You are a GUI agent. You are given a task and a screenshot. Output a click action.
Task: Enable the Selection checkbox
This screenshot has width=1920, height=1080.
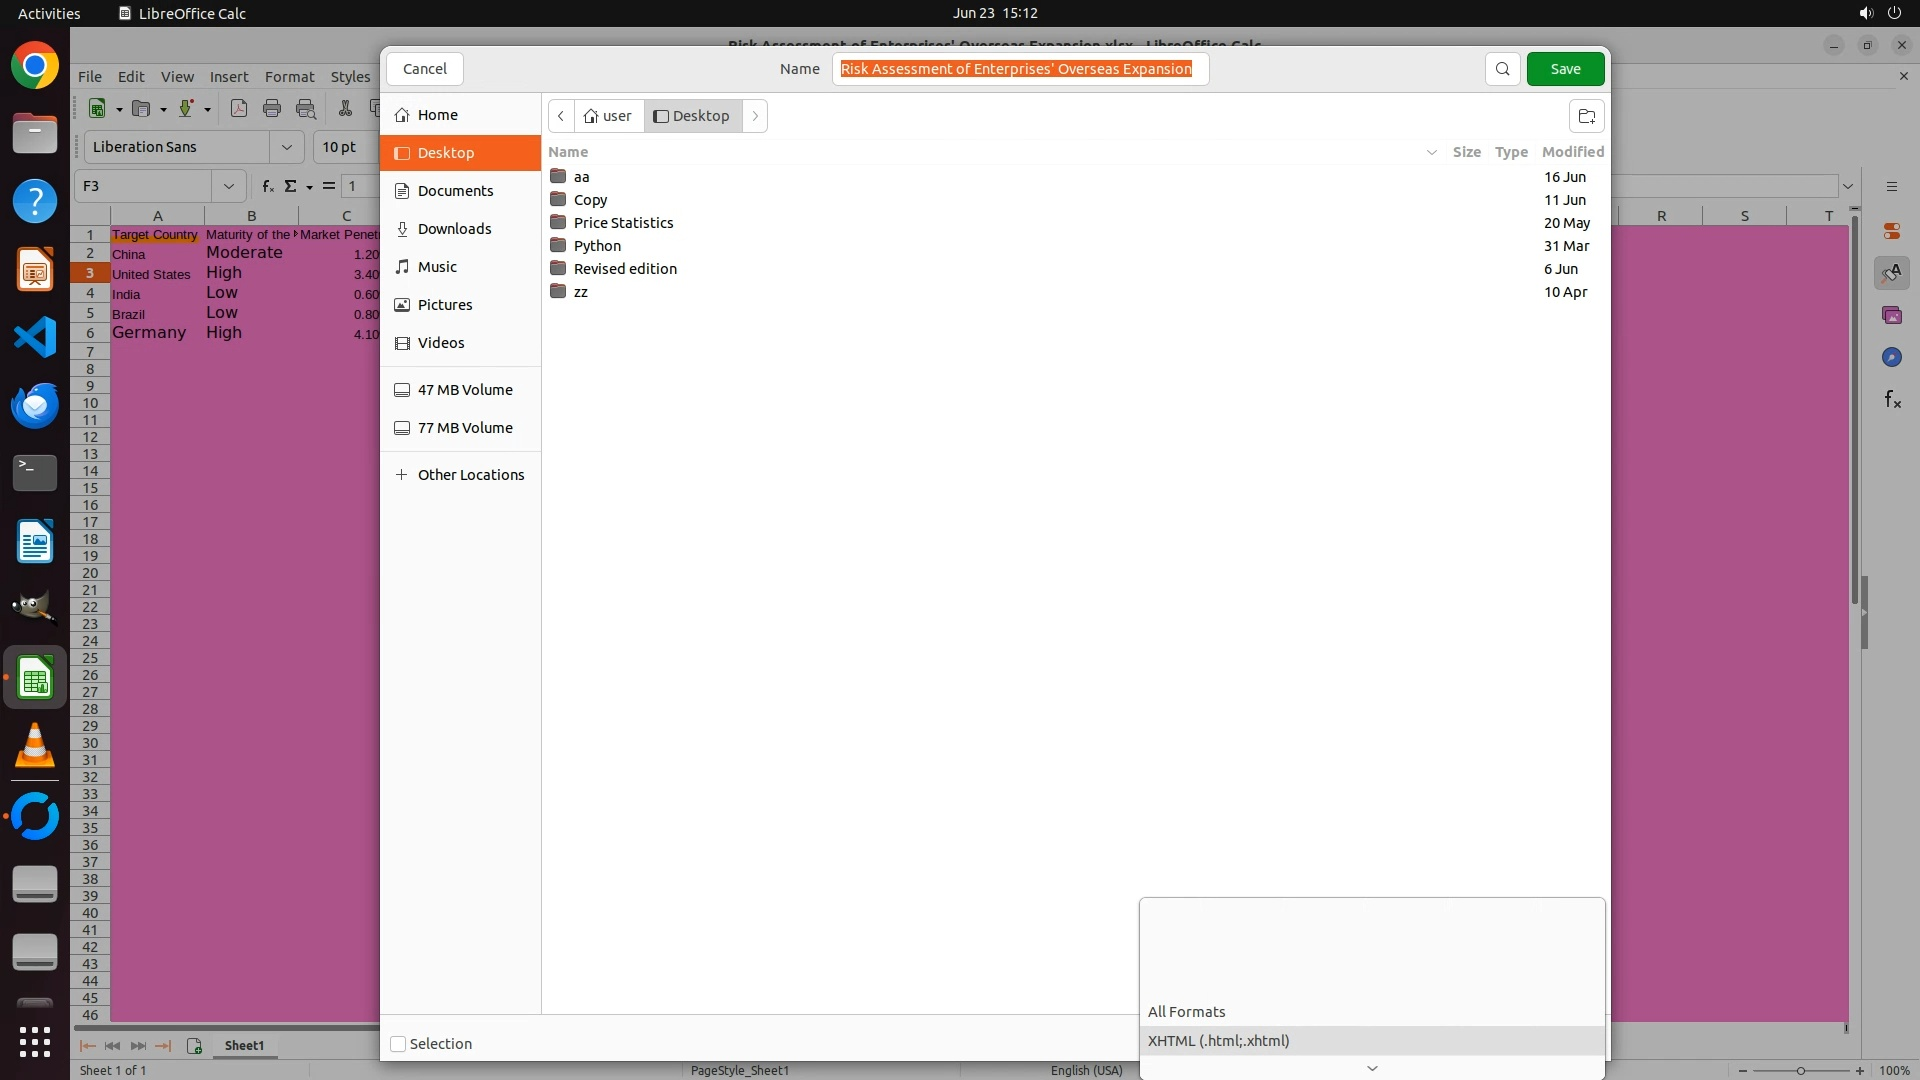398,1044
